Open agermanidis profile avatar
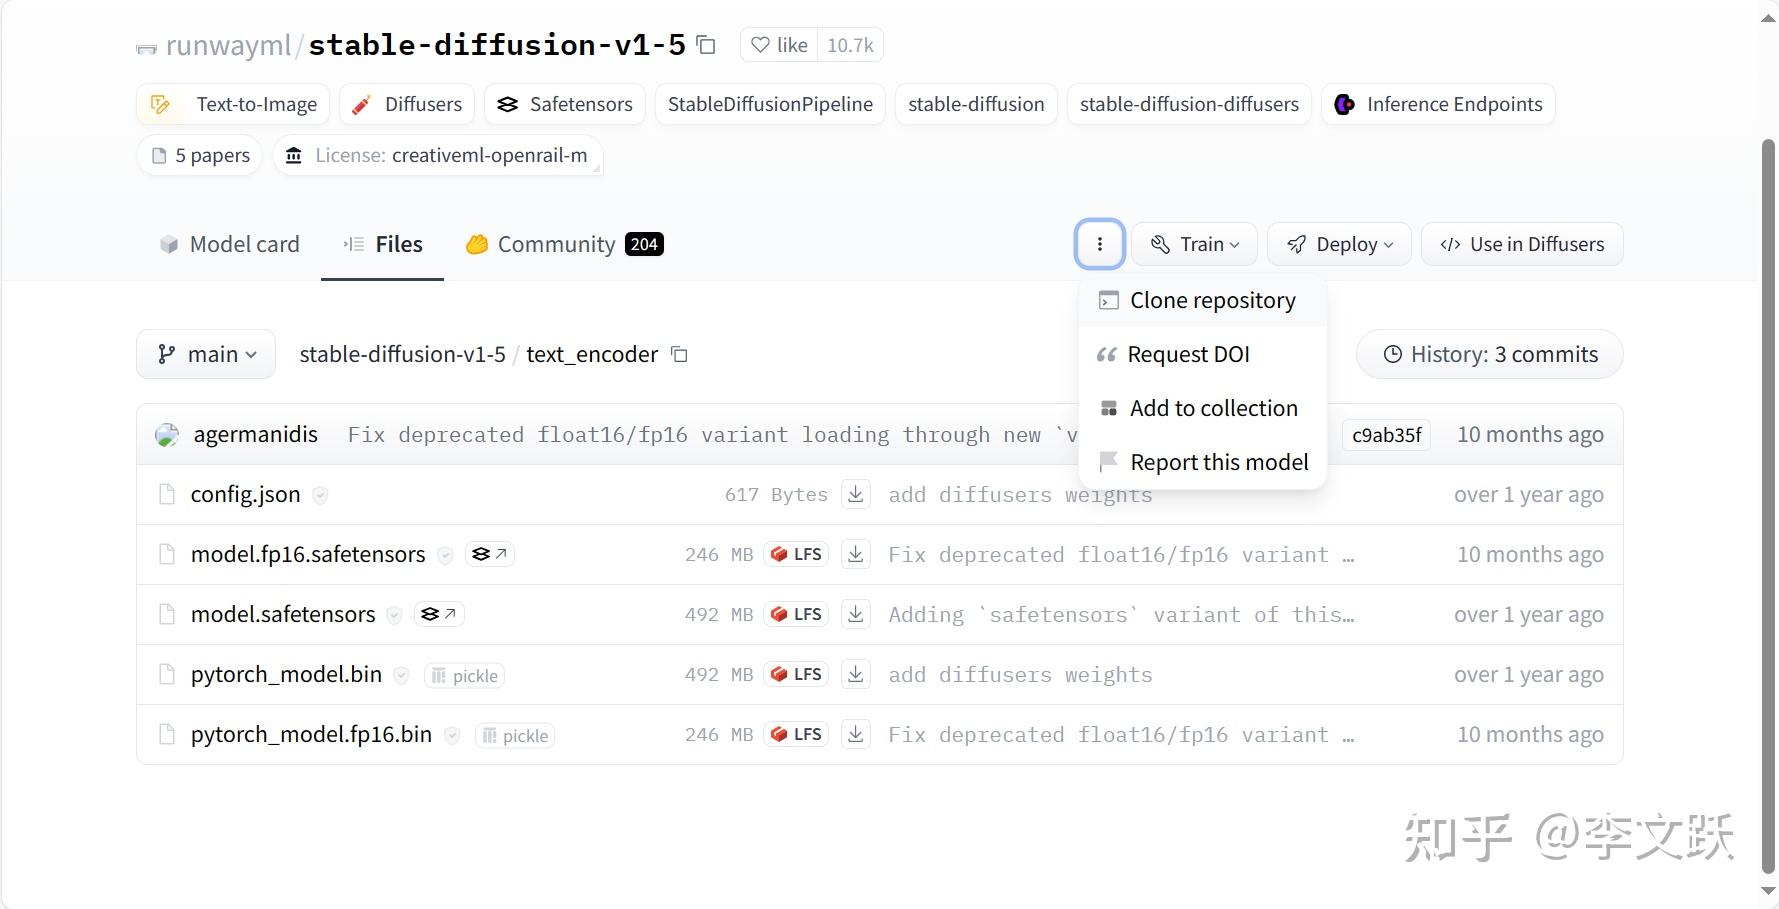This screenshot has height=909, width=1779. 168,434
